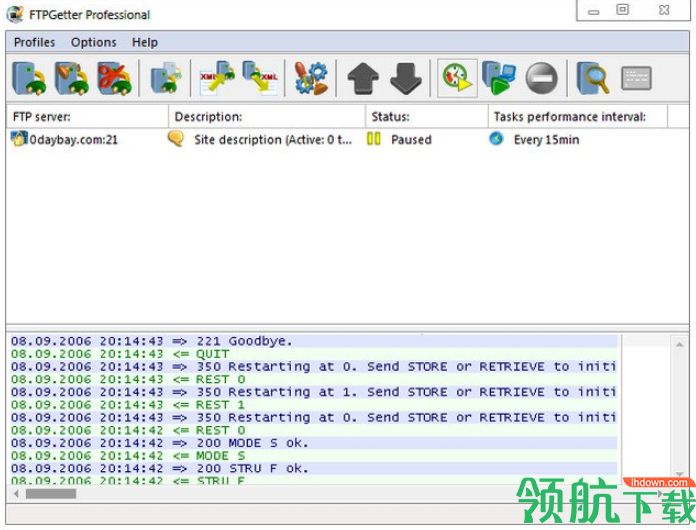Screen dimensions: 696x530
Task: Click the 350 Restarting at 1 log line
Action: tap(314, 392)
